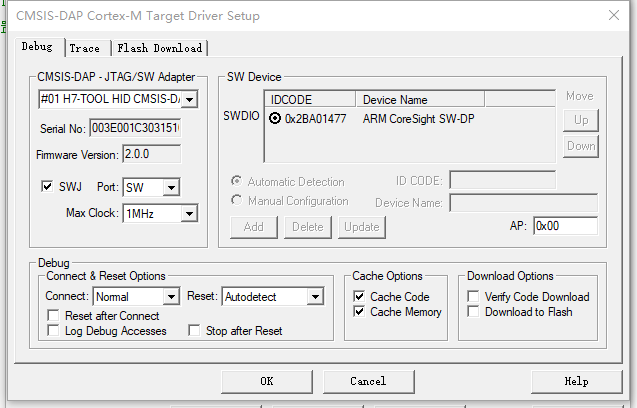Select ARM CoreSight SW-DP device entry
This screenshot has height=408, width=637.
pyautogui.click(x=418, y=119)
